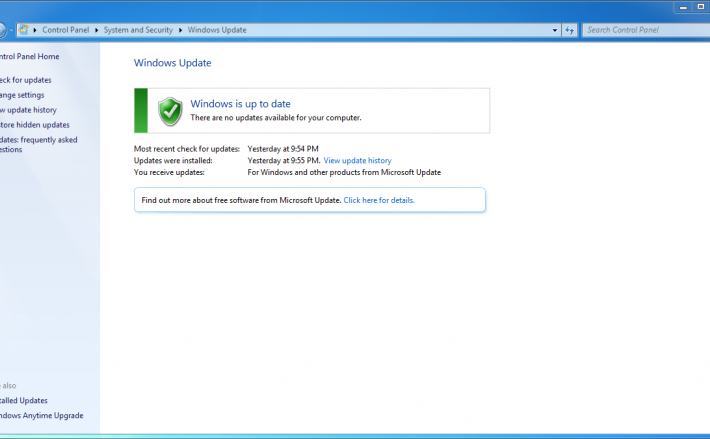Click the green shield checkmark icon
Viewport: 710px width, 439px height.
tap(170, 111)
